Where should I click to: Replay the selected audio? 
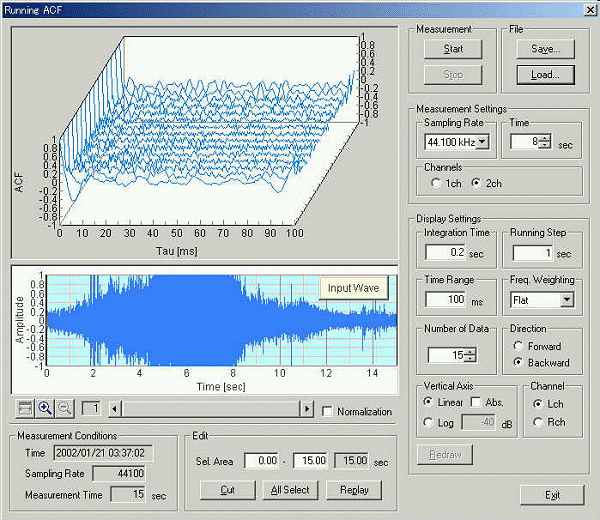tap(354, 490)
